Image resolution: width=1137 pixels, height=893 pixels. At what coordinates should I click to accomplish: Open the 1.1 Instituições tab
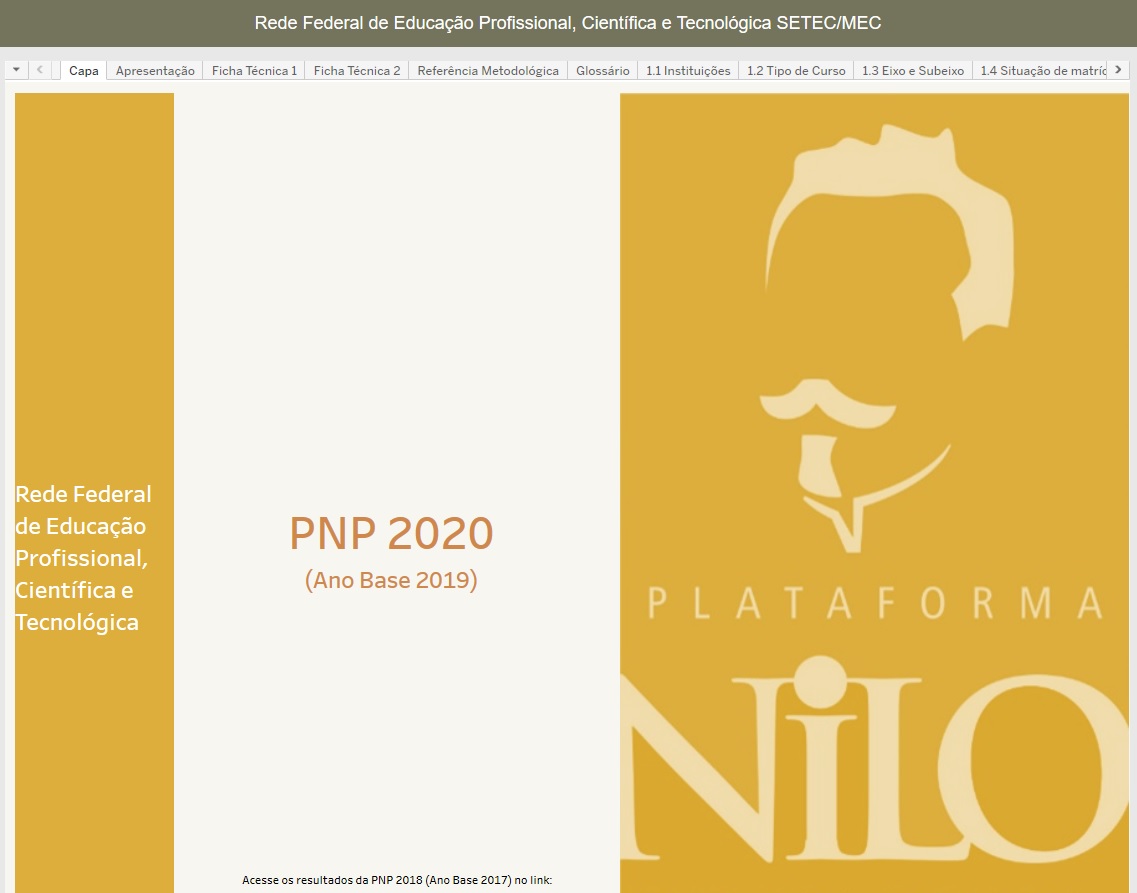[688, 70]
